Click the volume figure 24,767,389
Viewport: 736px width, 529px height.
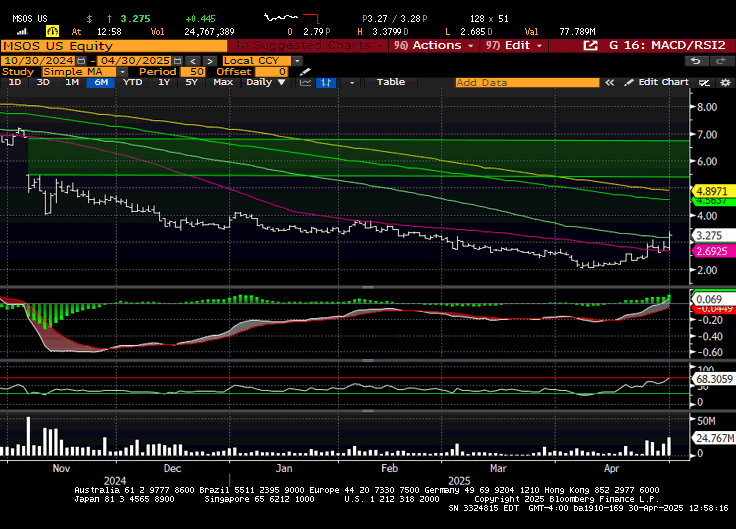click(x=209, y=32)
